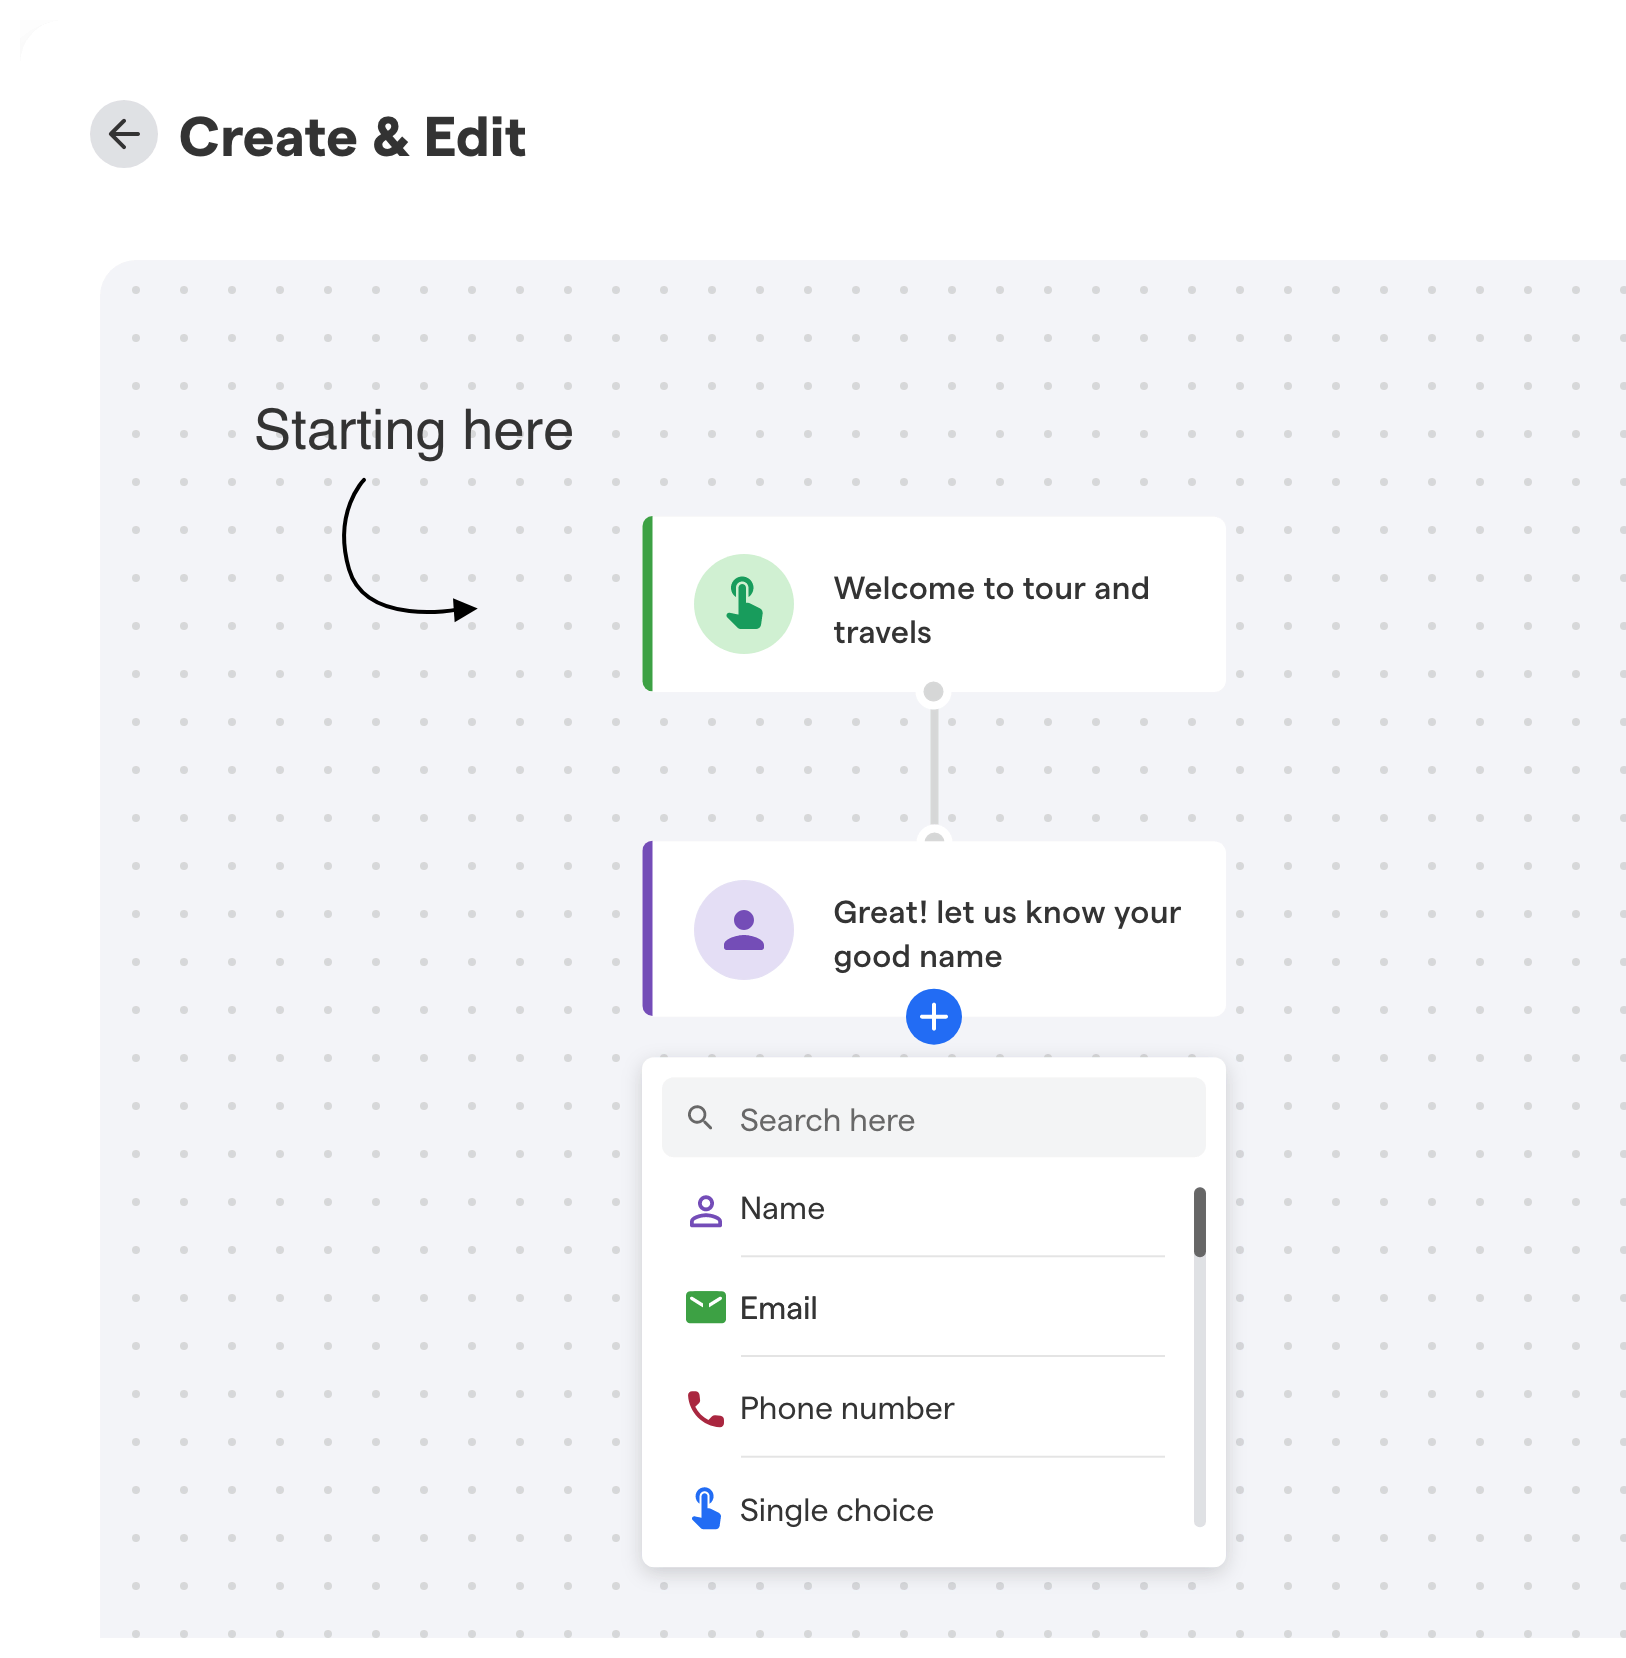Select the Phone number handset icon
Viewport: 1626px width, 1658px height.
click(706, 1408)
